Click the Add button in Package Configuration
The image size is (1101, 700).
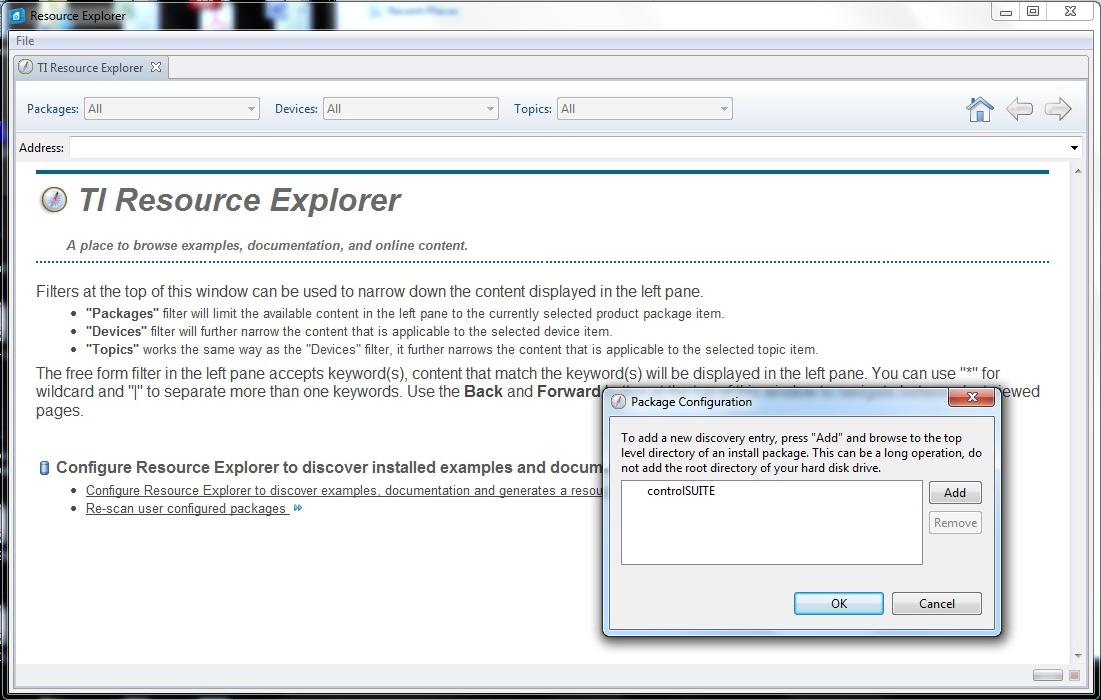(954, 493)
